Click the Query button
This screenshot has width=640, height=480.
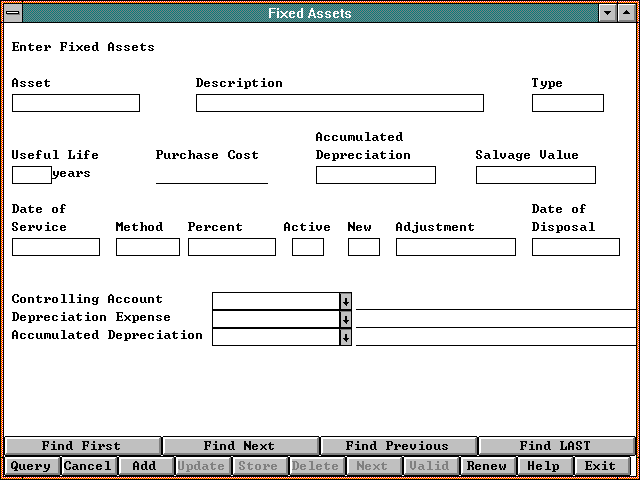pyautogui.click(x=30, y=466)
